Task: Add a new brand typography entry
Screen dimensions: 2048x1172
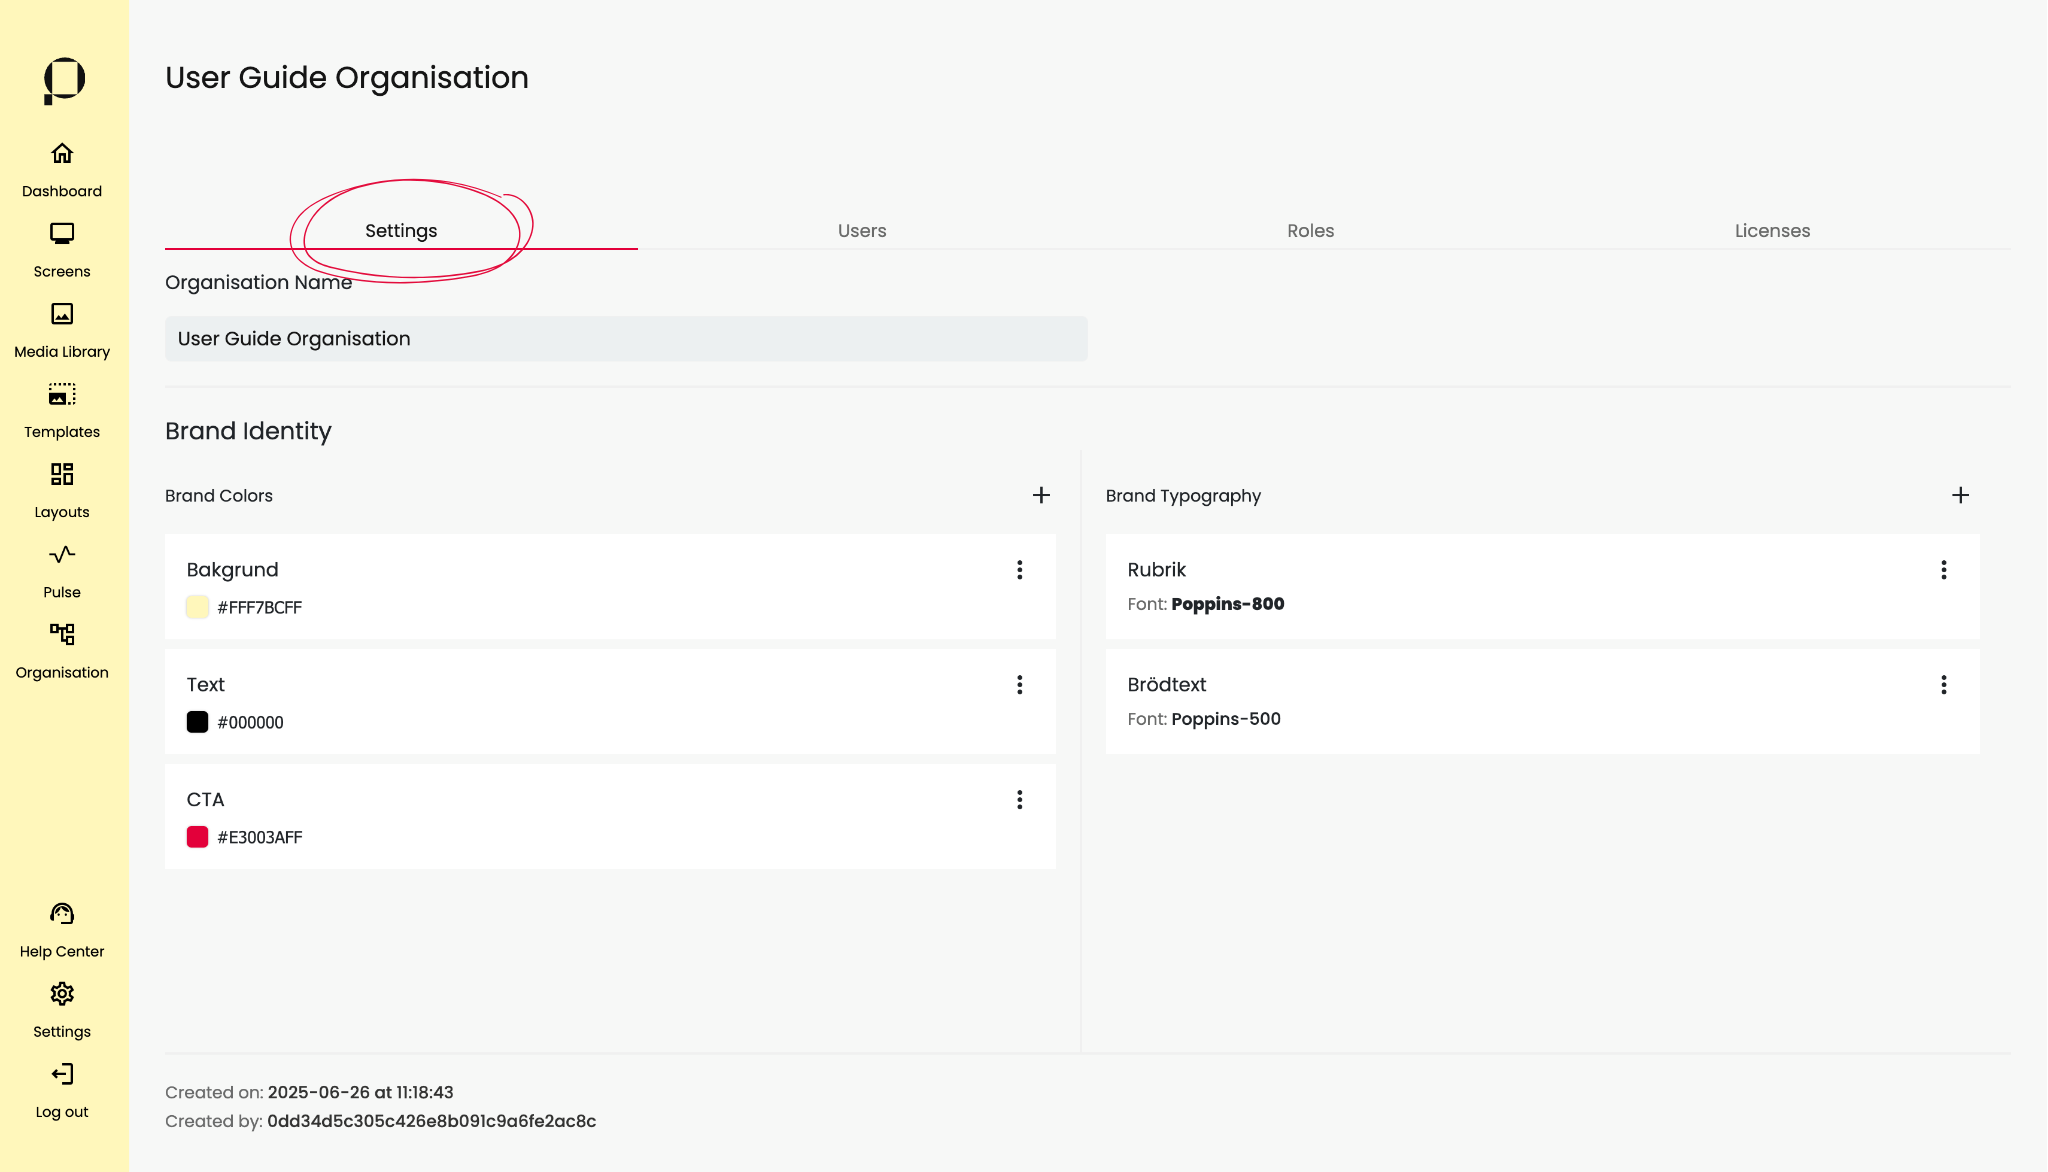Action: pyautogui.click(x=1960, y=495)
